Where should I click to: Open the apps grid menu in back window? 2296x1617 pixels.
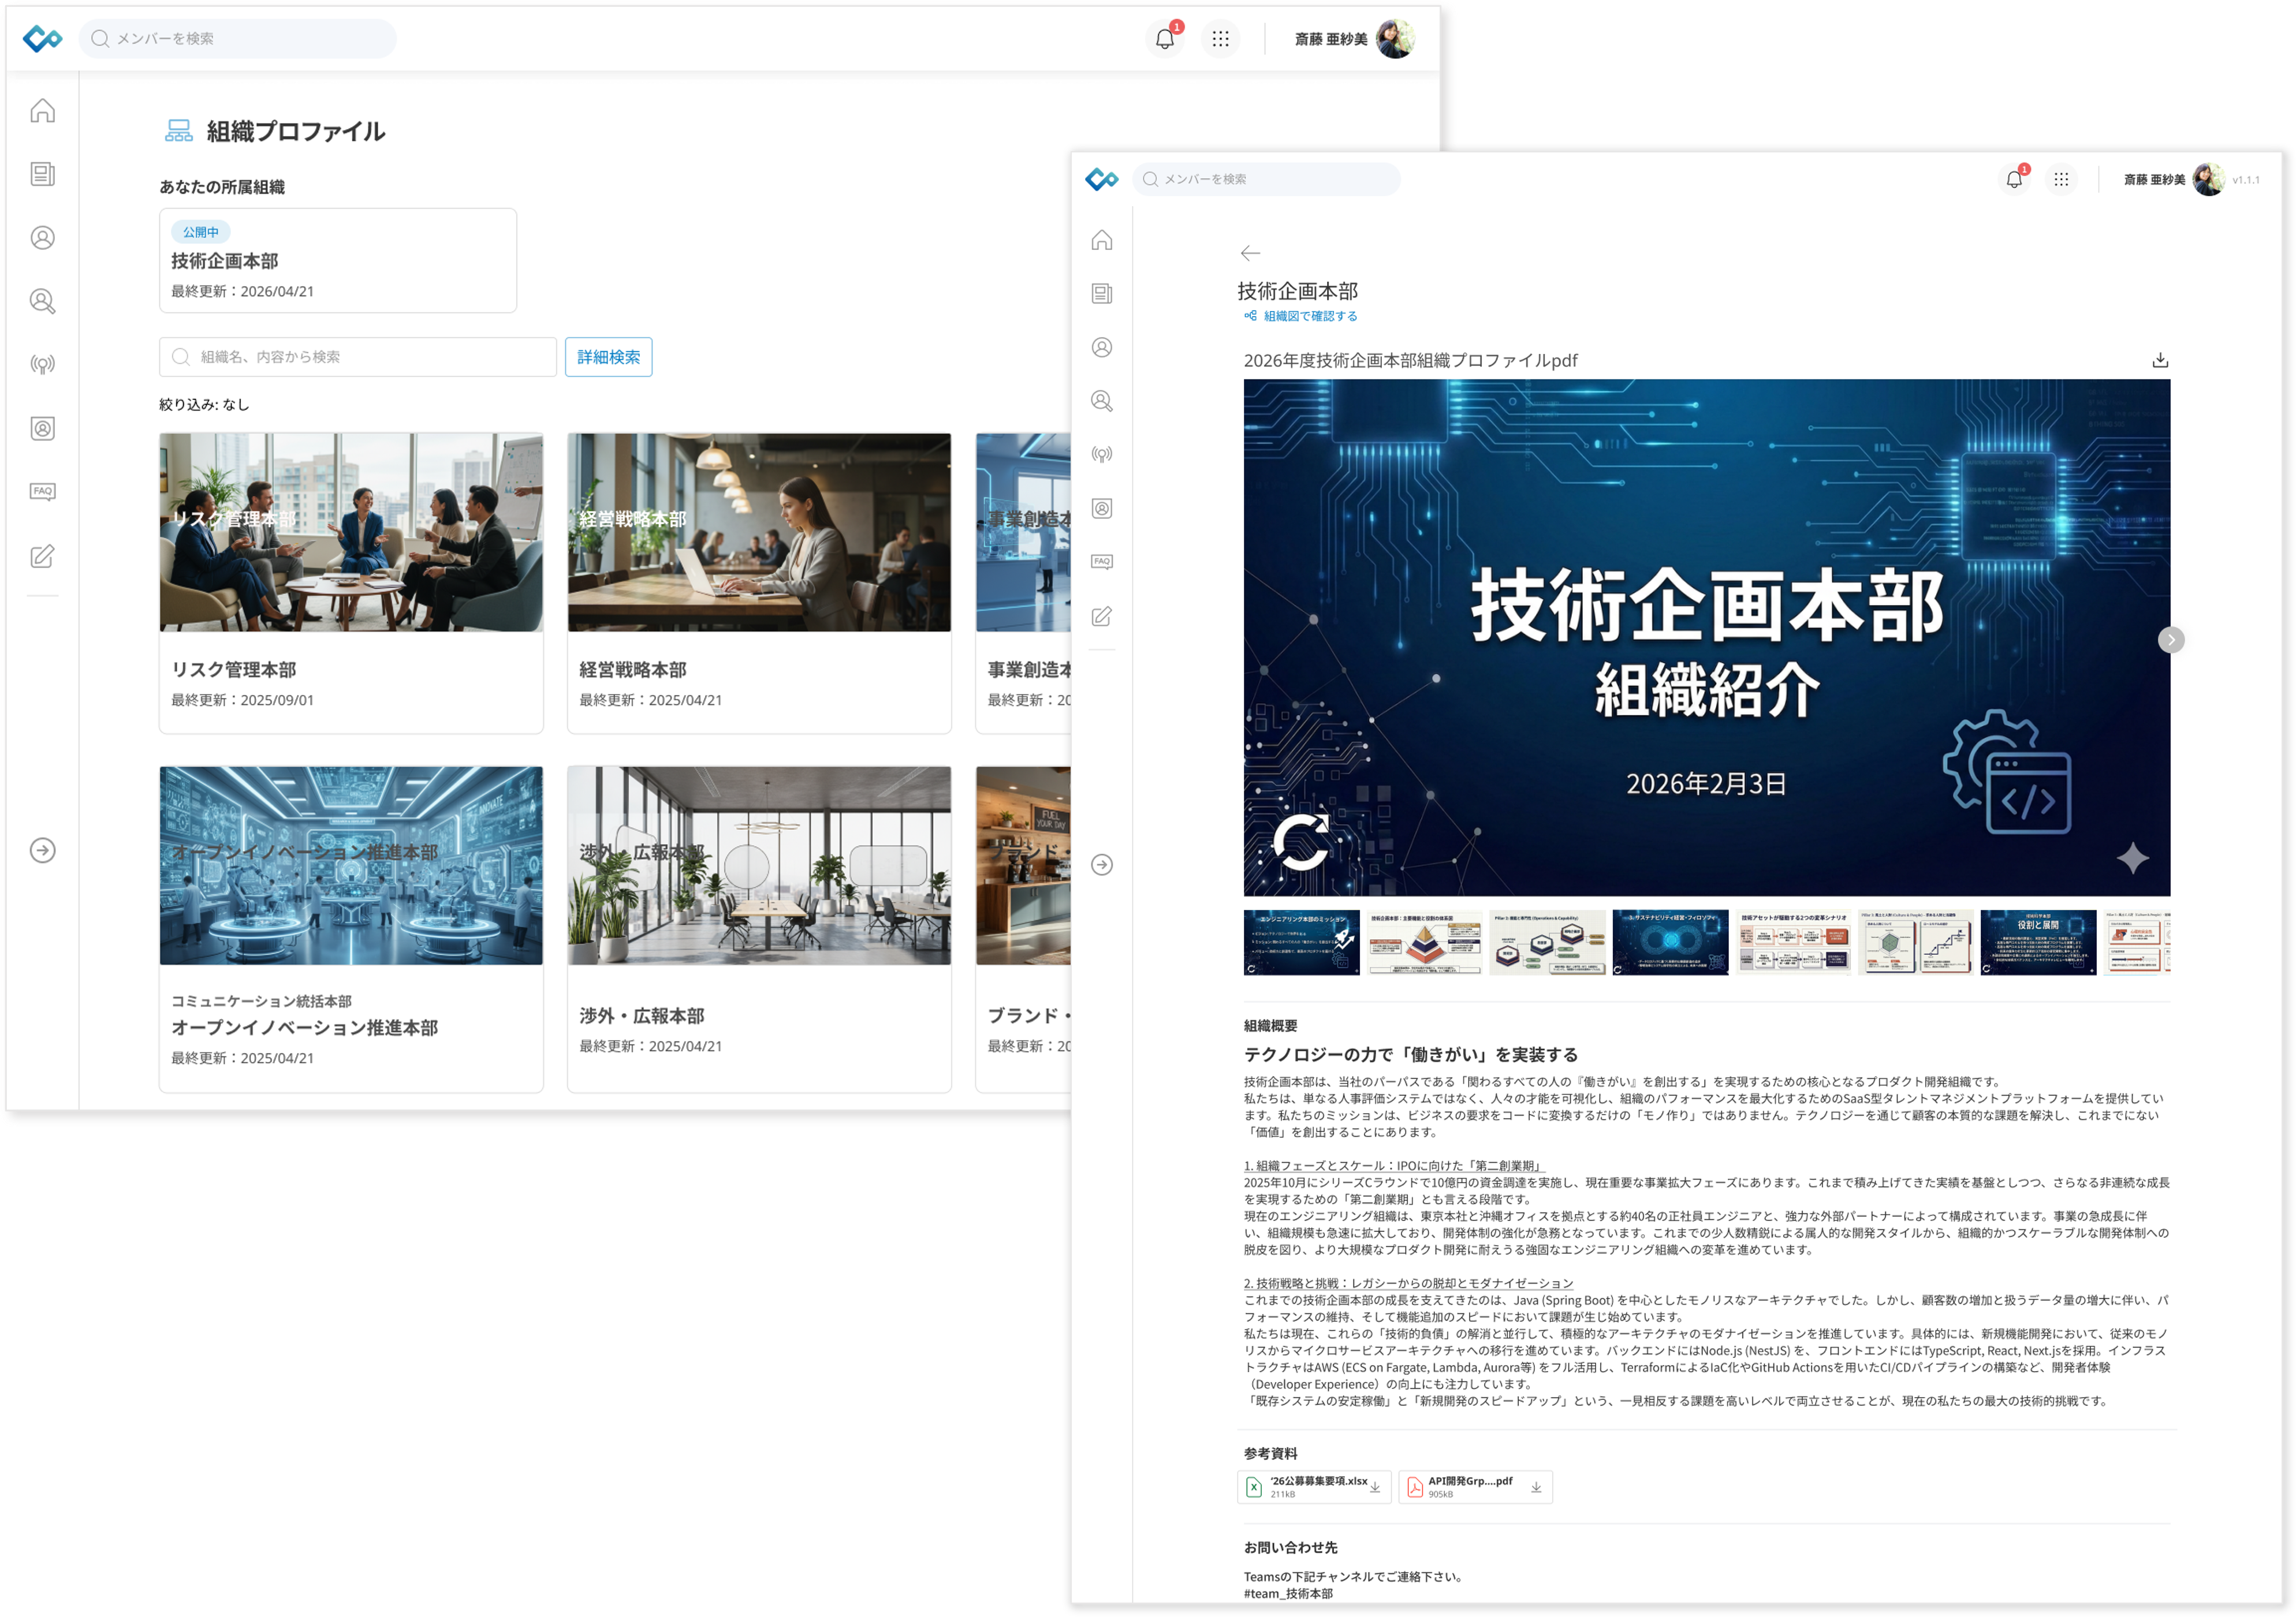[1220, 39]
